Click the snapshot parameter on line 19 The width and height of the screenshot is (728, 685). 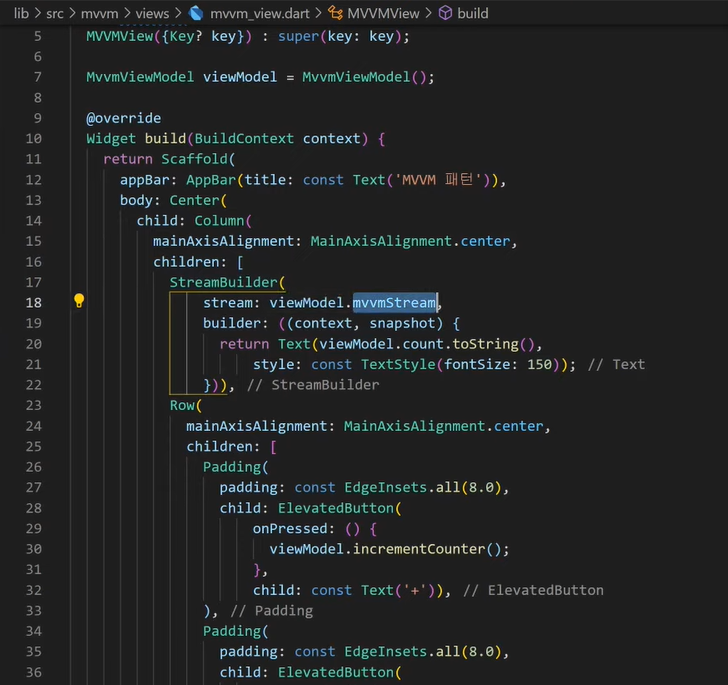(403, 323)
